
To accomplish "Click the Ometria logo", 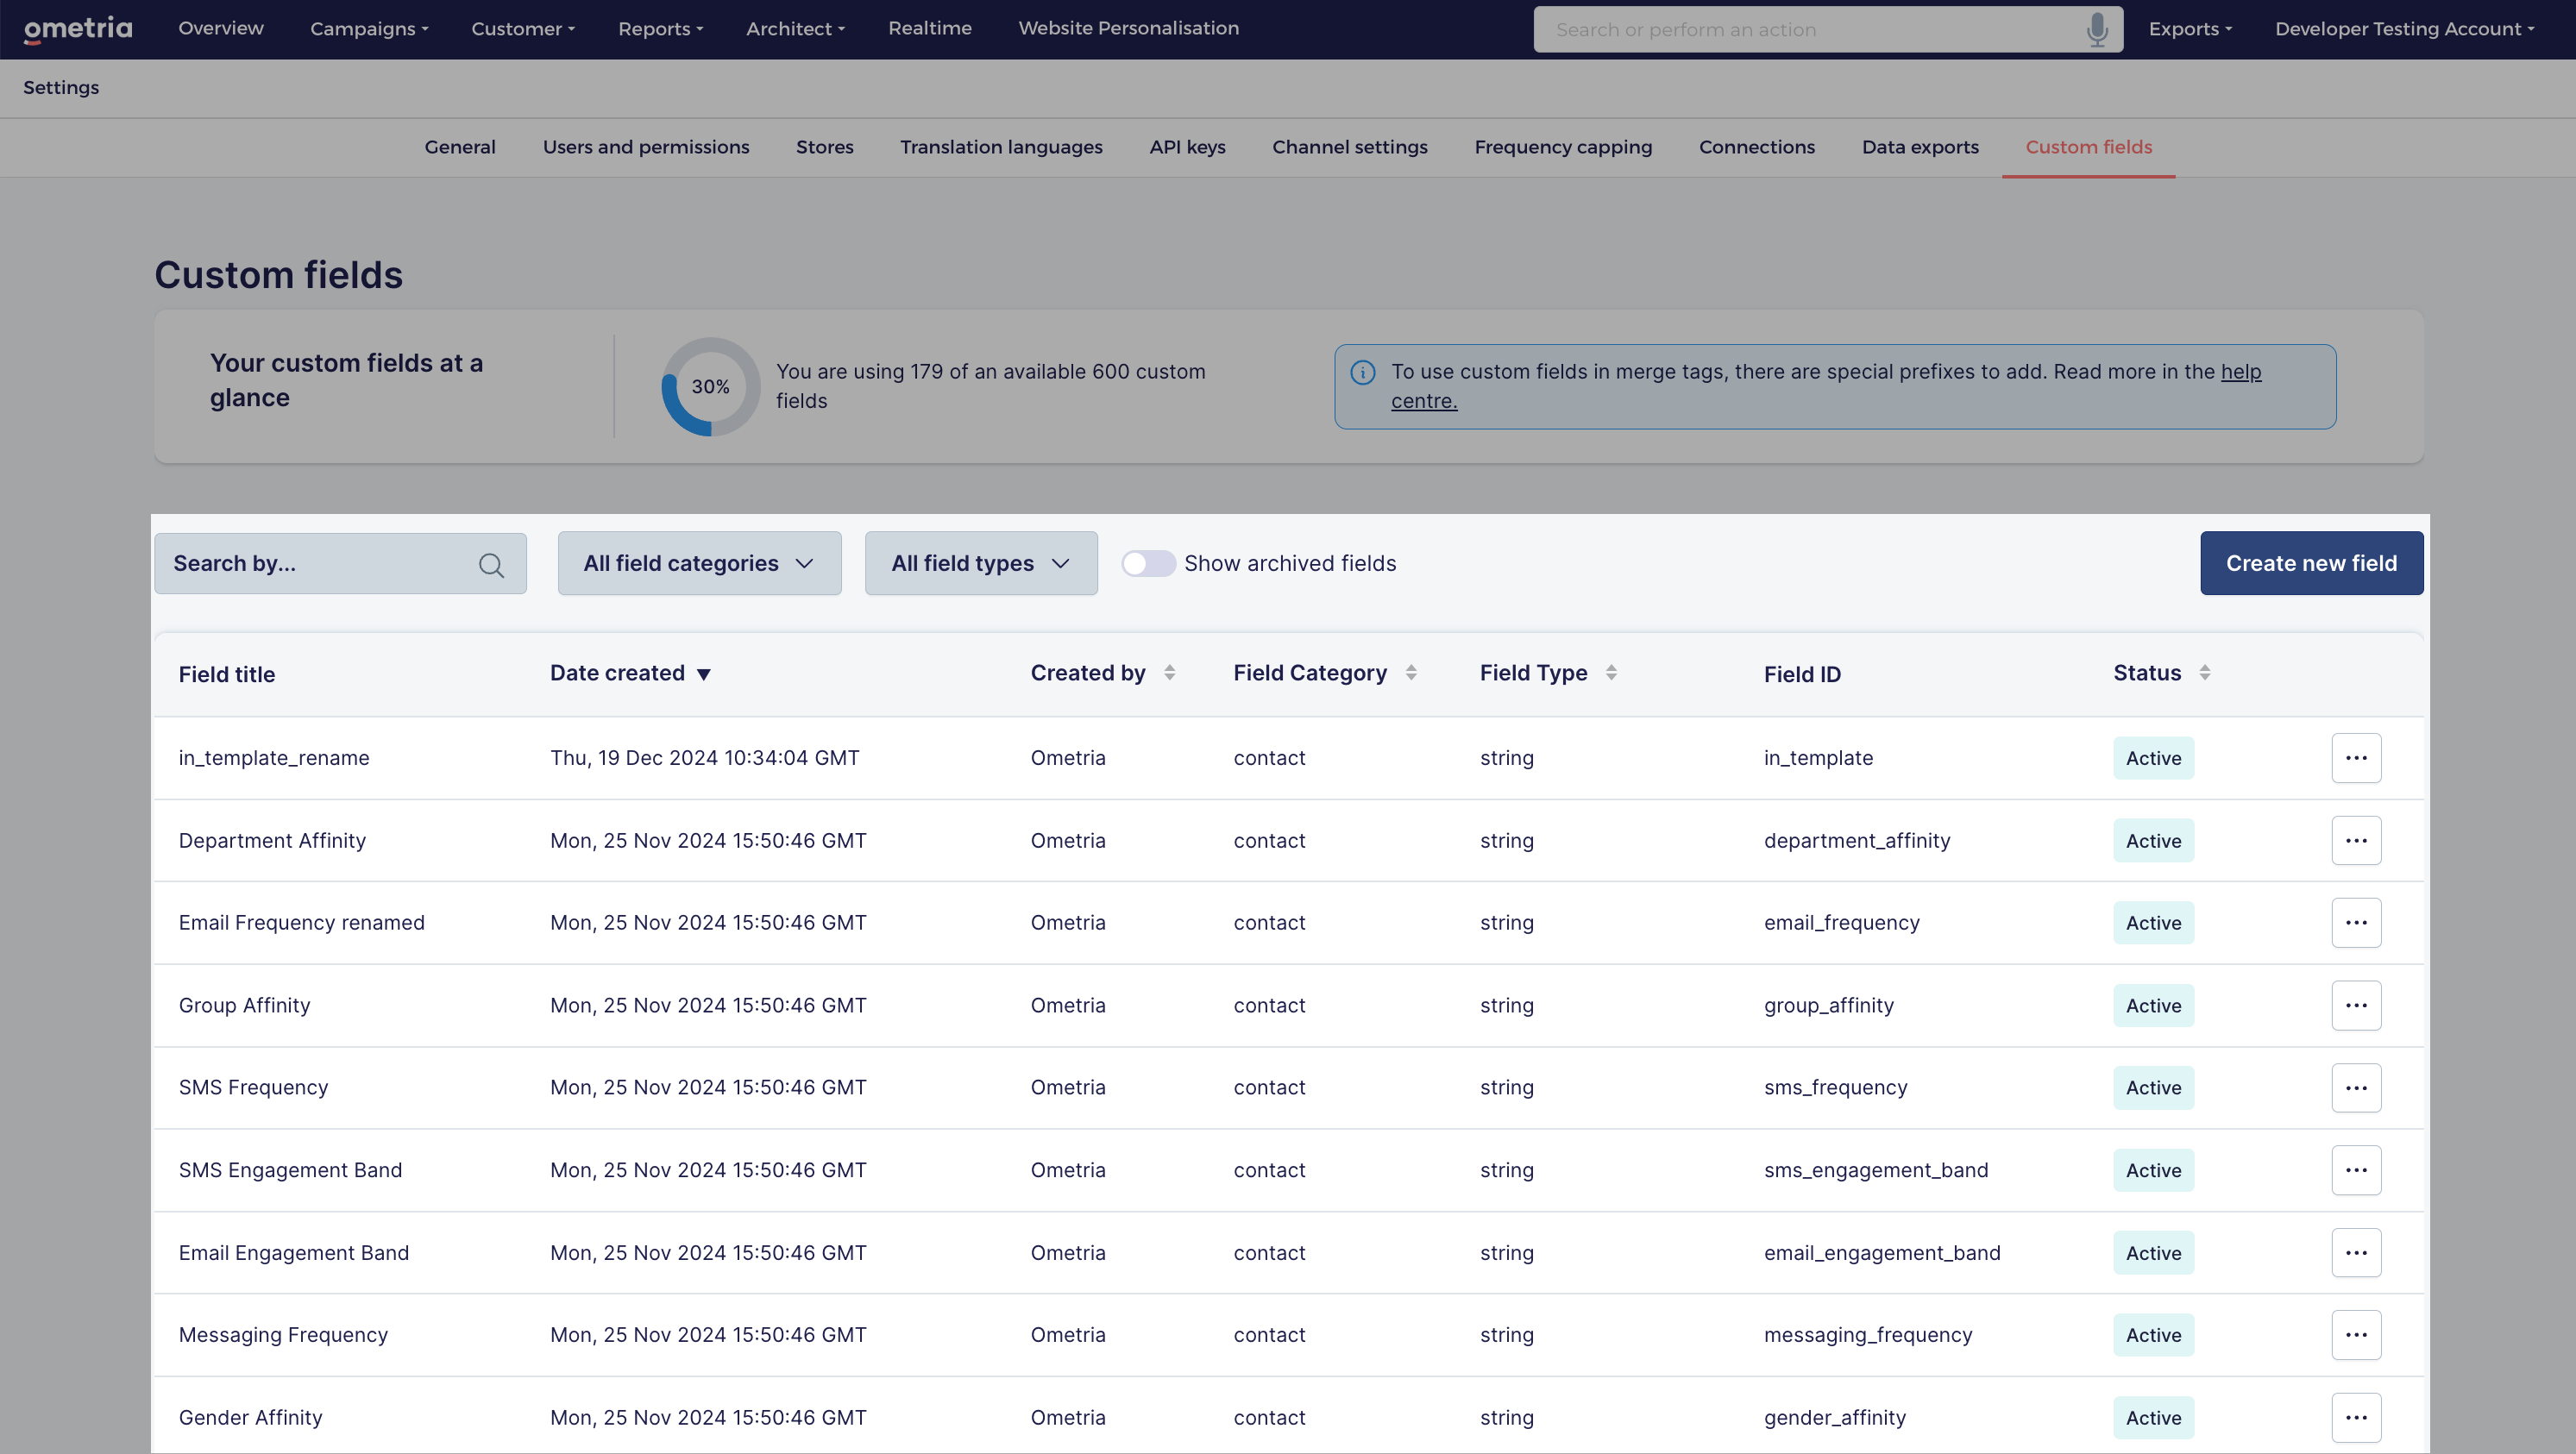I will coord(78,29).
